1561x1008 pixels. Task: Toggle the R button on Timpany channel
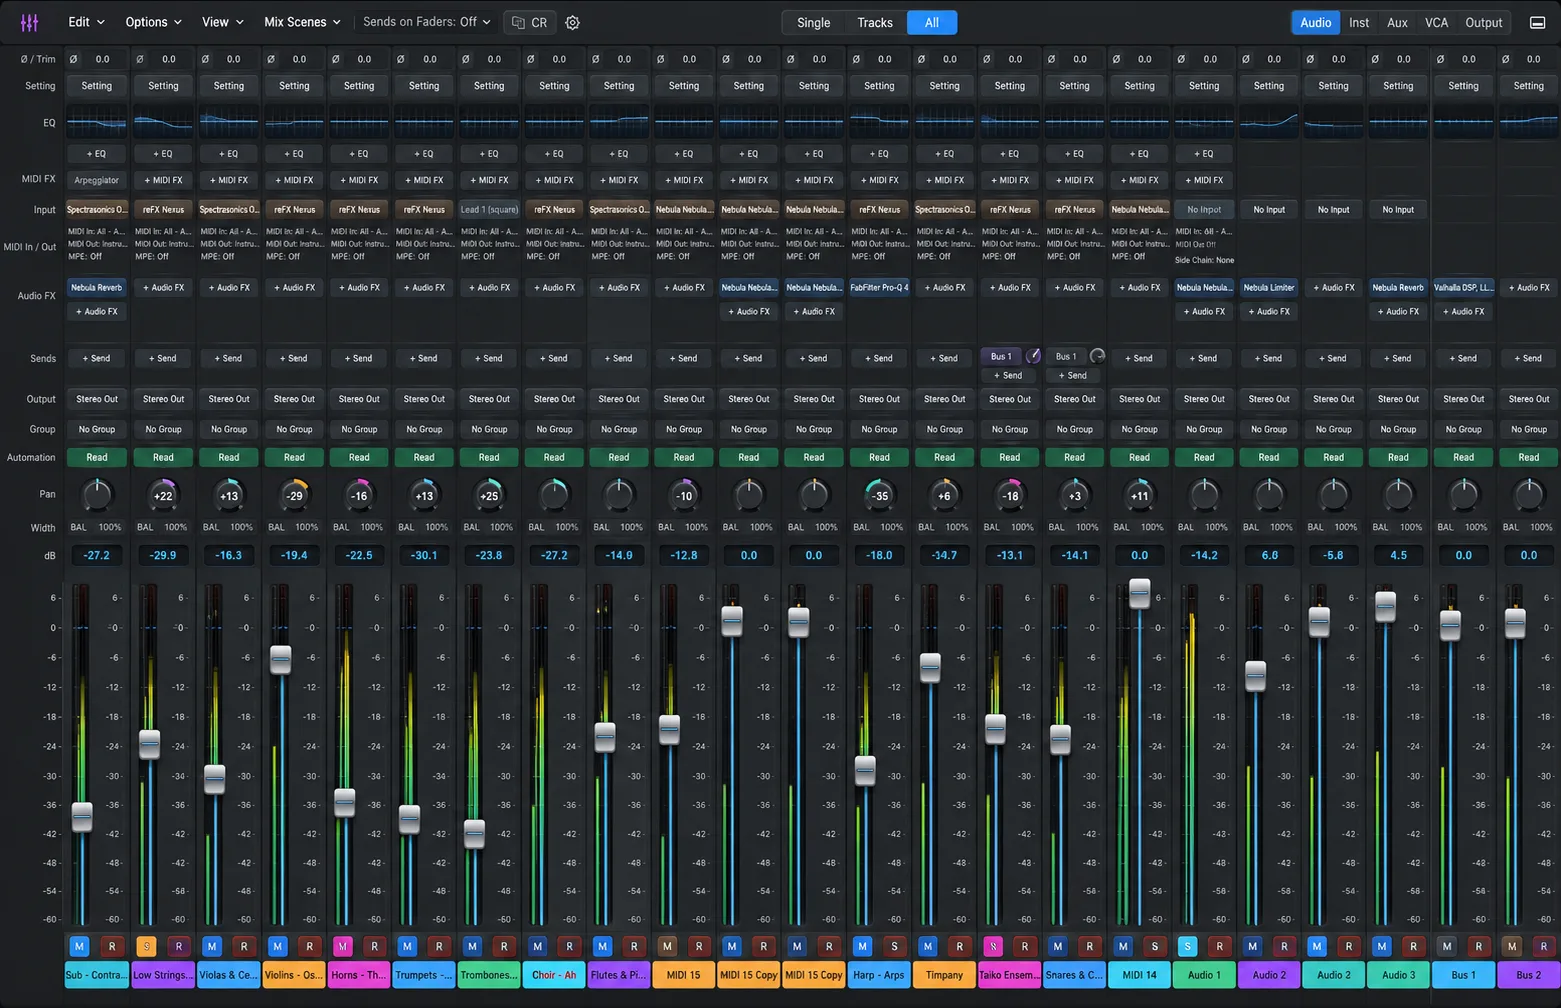click(x=960, y=946)
